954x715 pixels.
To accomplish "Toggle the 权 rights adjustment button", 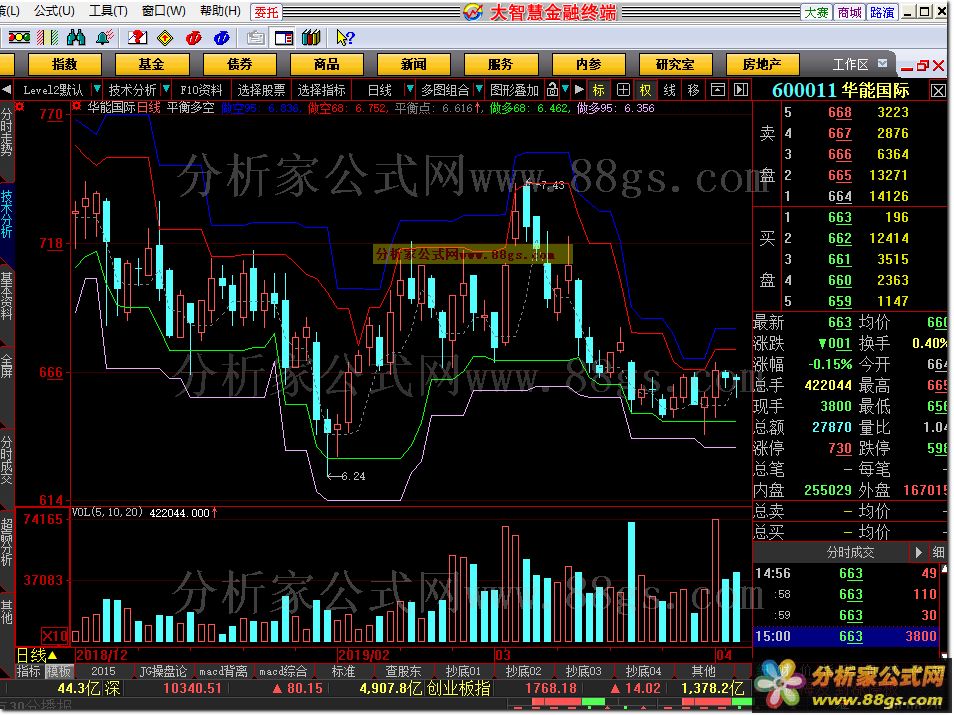I will [646, 90].
